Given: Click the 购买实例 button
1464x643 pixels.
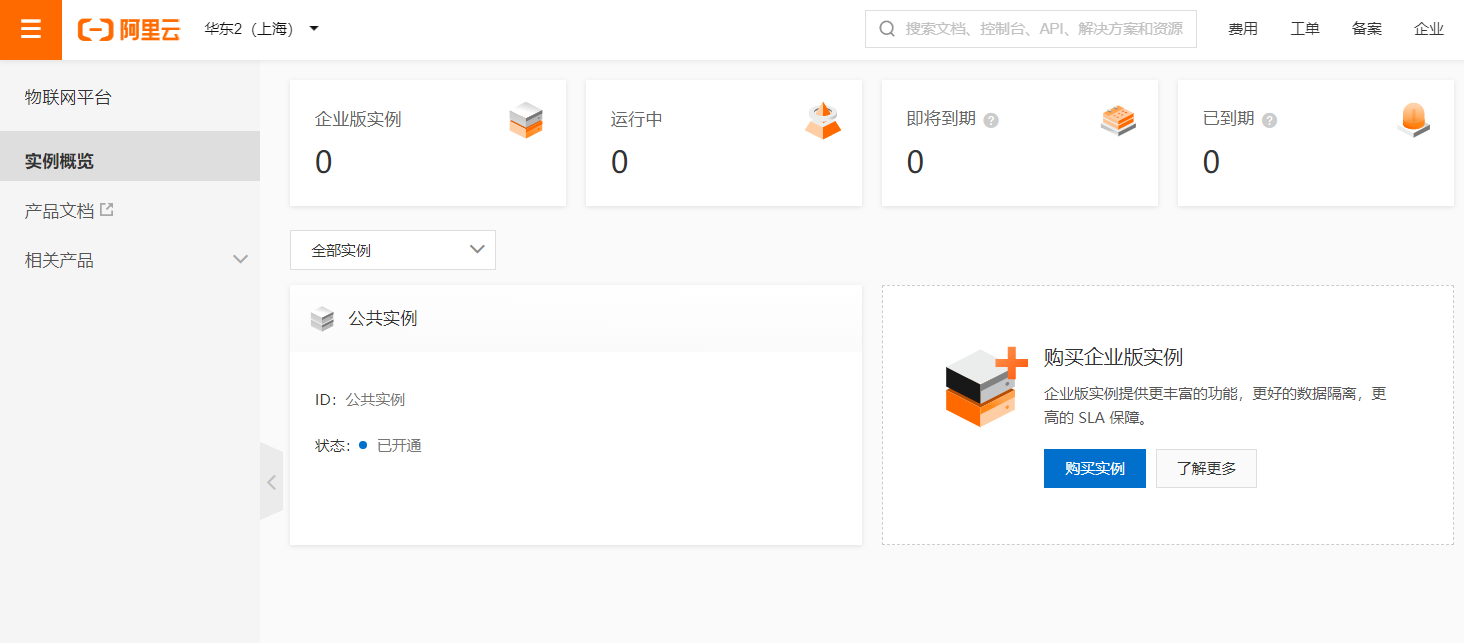Looking at the screenshot, I should tap(1095, 468).
